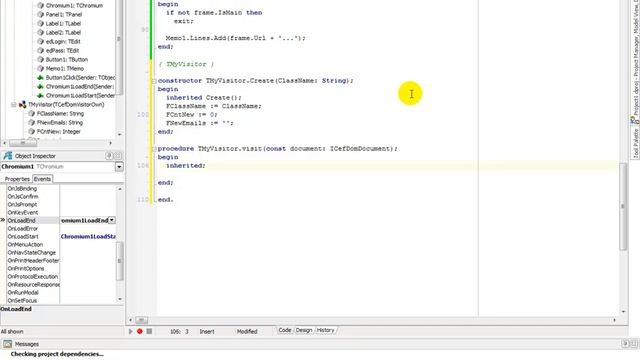This screenshot has height=360, width=640.
Task: Switch to the Design view tab
Action: [304, 330]
